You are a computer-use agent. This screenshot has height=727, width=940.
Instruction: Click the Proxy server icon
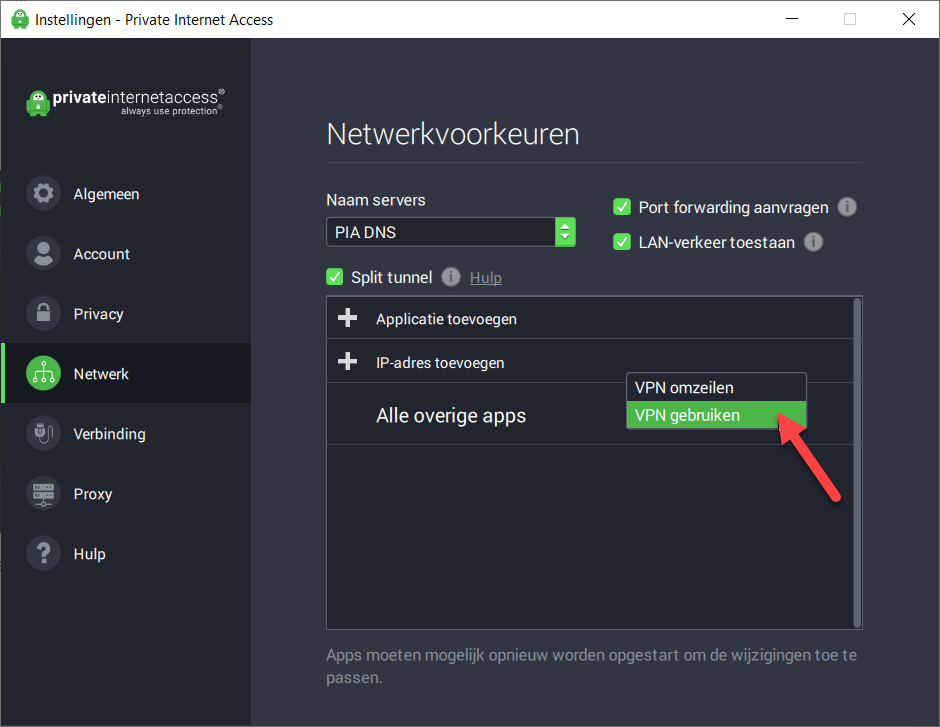pyautogui.click(x=43, y=493)
